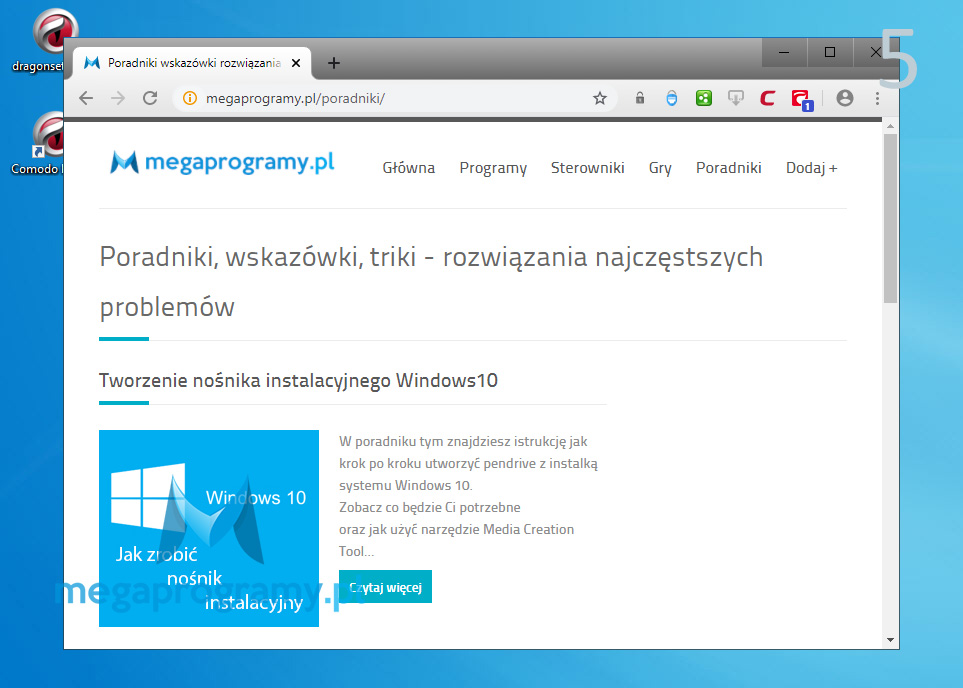Screen dimensions: 963x688
Task: Open the Główna menu item
Action: coord(408,168)
